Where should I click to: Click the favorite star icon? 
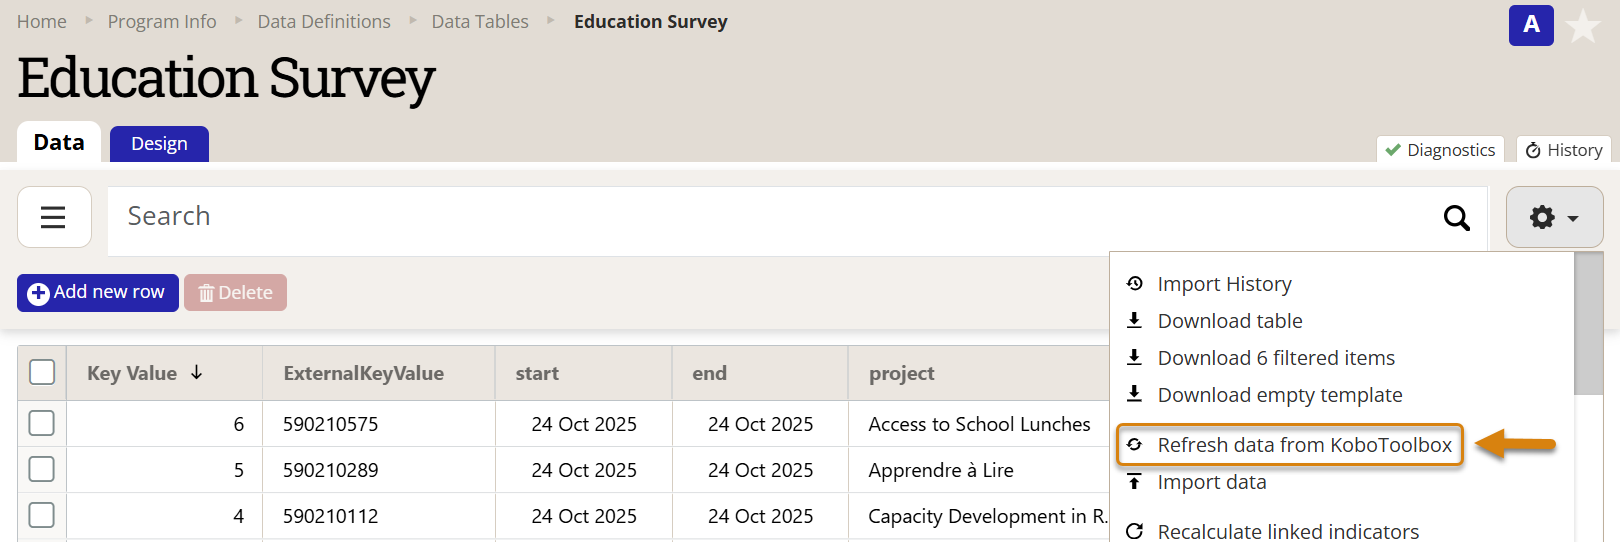click(1583, 26)
